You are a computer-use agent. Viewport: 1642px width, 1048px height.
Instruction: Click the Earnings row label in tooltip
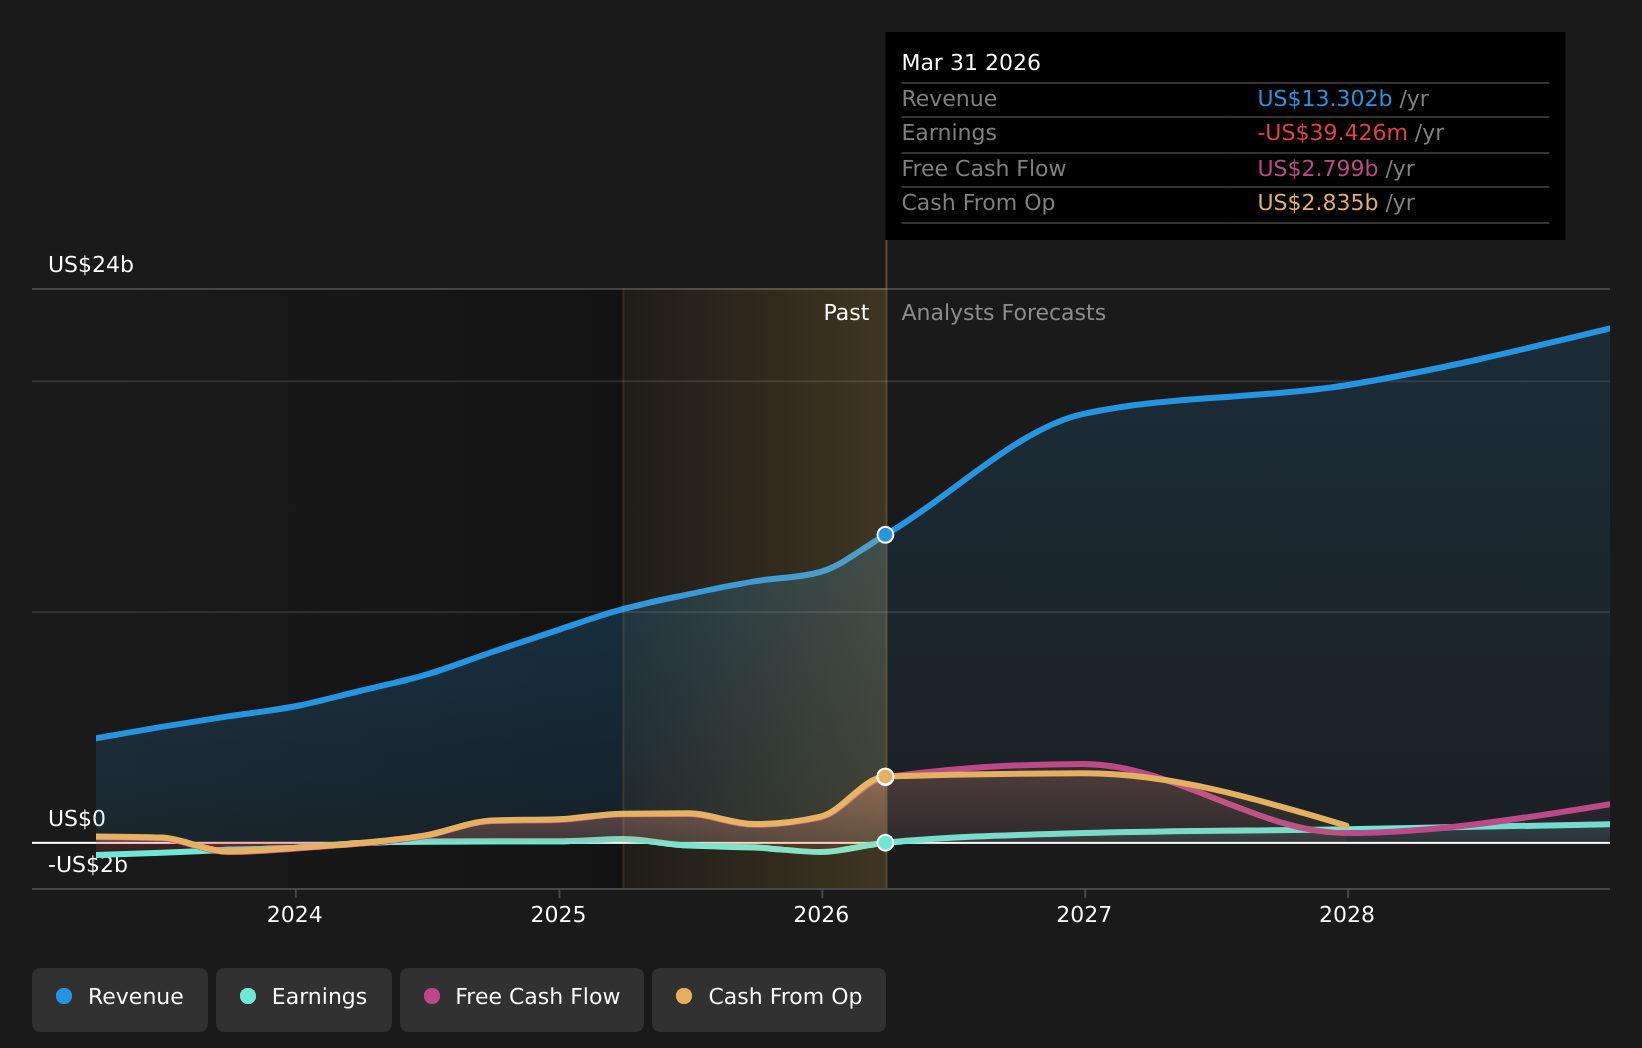click(x=949, y=133)
